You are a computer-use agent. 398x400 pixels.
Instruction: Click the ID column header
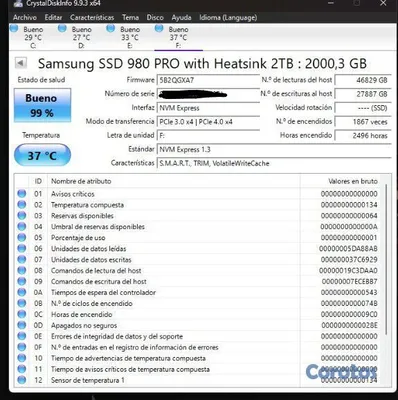(38, 181)
